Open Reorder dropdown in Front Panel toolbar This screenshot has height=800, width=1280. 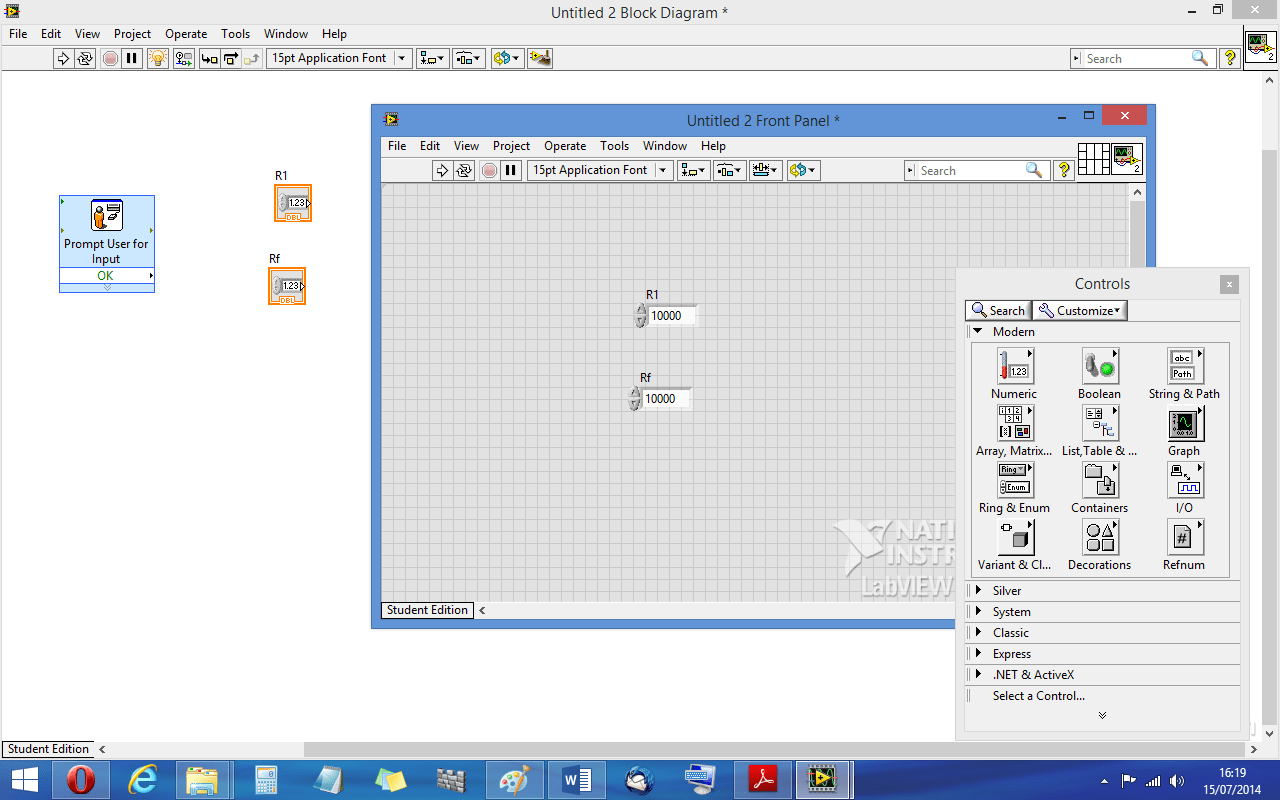[x=804, y=170]
